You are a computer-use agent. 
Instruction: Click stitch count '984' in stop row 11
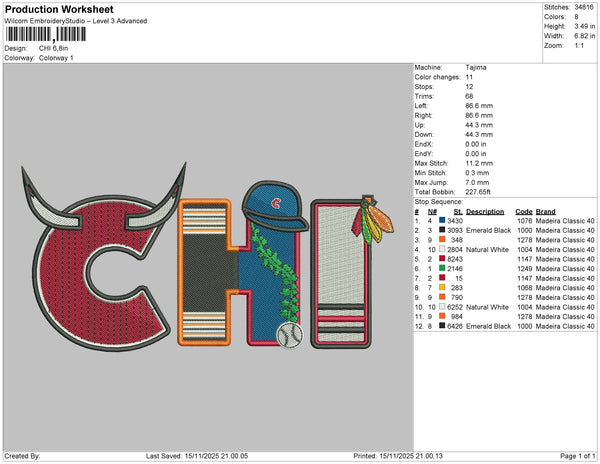pyautogui.click(x=457, y=316)
